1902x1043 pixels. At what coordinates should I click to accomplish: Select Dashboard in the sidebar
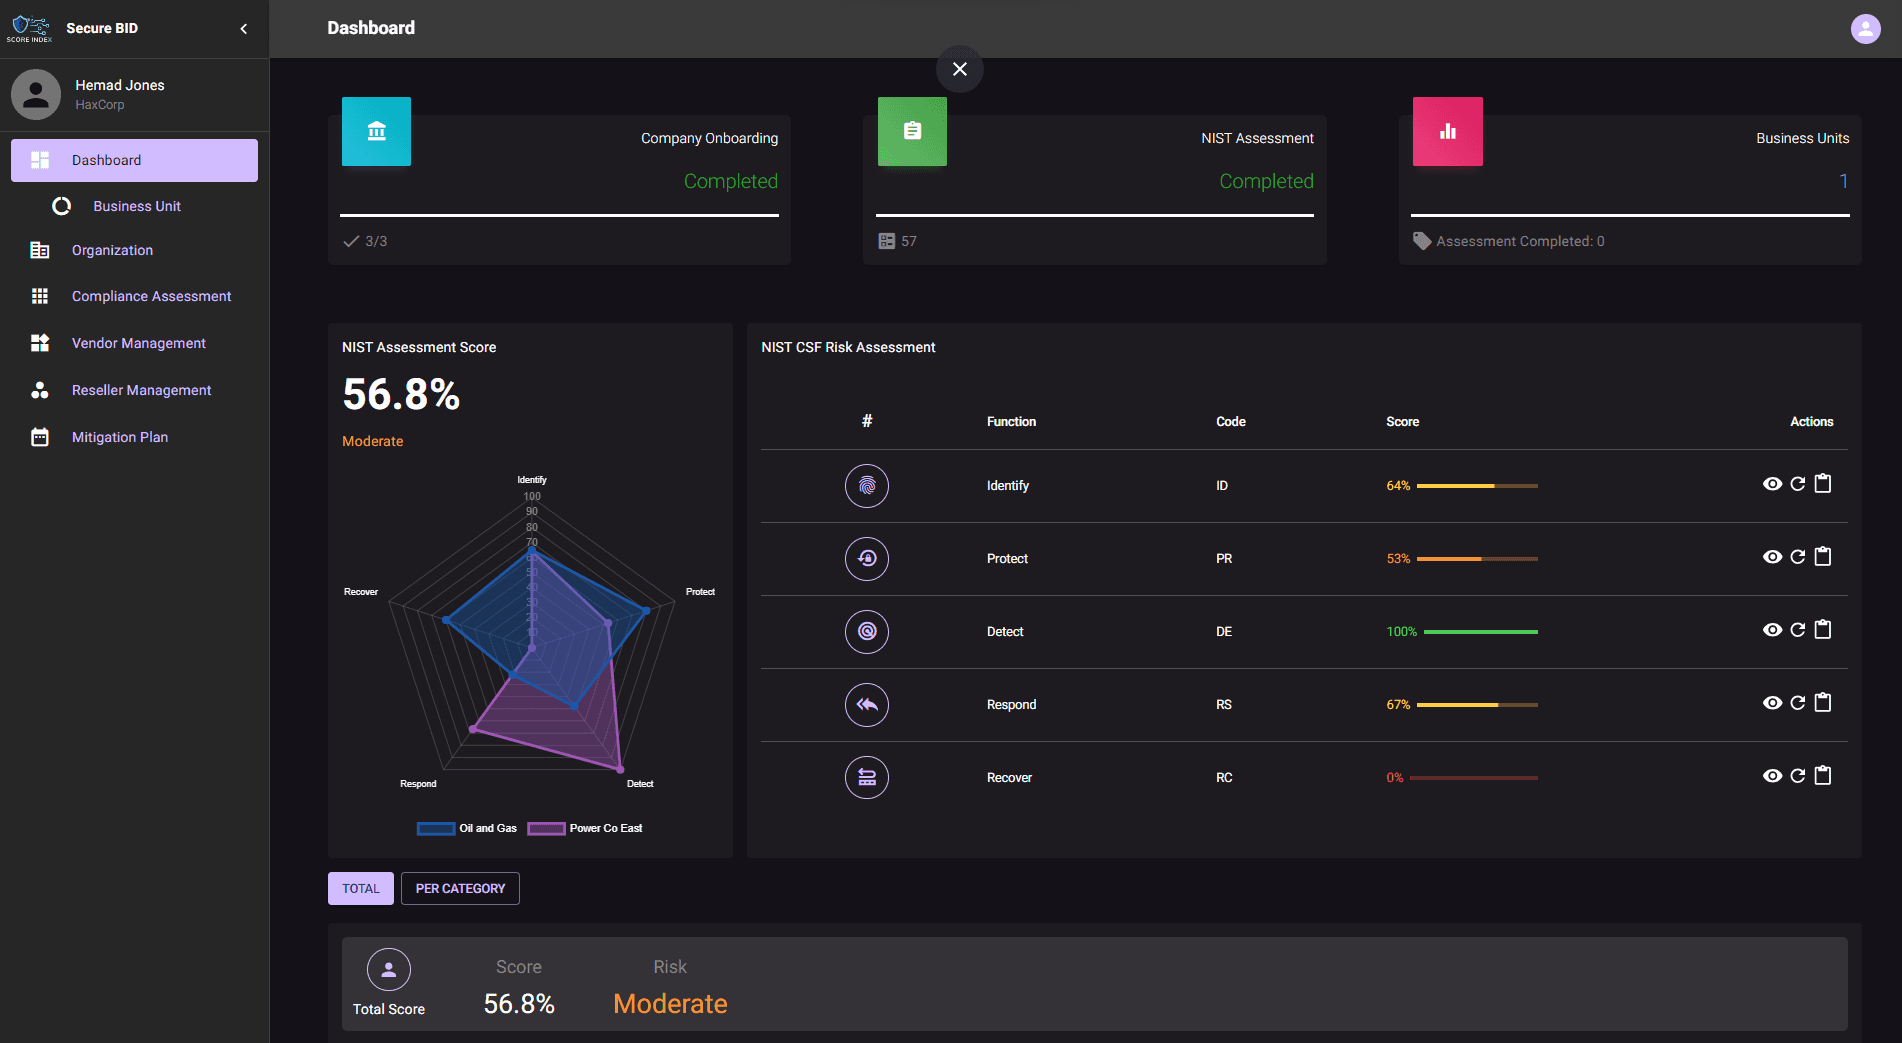[x=134, y=160]
